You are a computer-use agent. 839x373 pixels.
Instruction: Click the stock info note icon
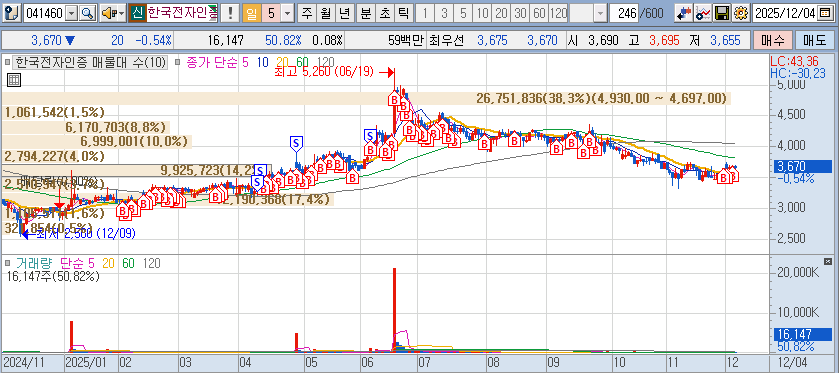(x=13, y=13)
